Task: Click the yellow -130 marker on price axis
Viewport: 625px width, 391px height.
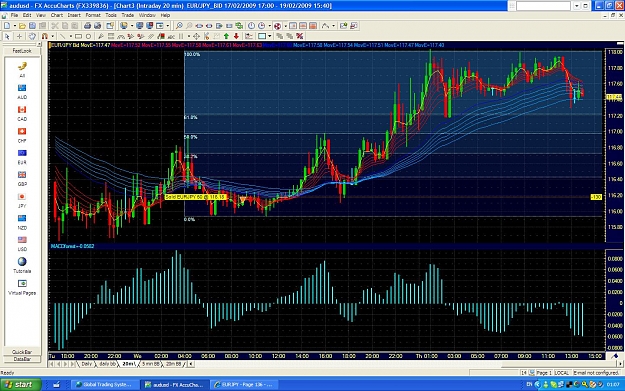Action: [596, 197]
